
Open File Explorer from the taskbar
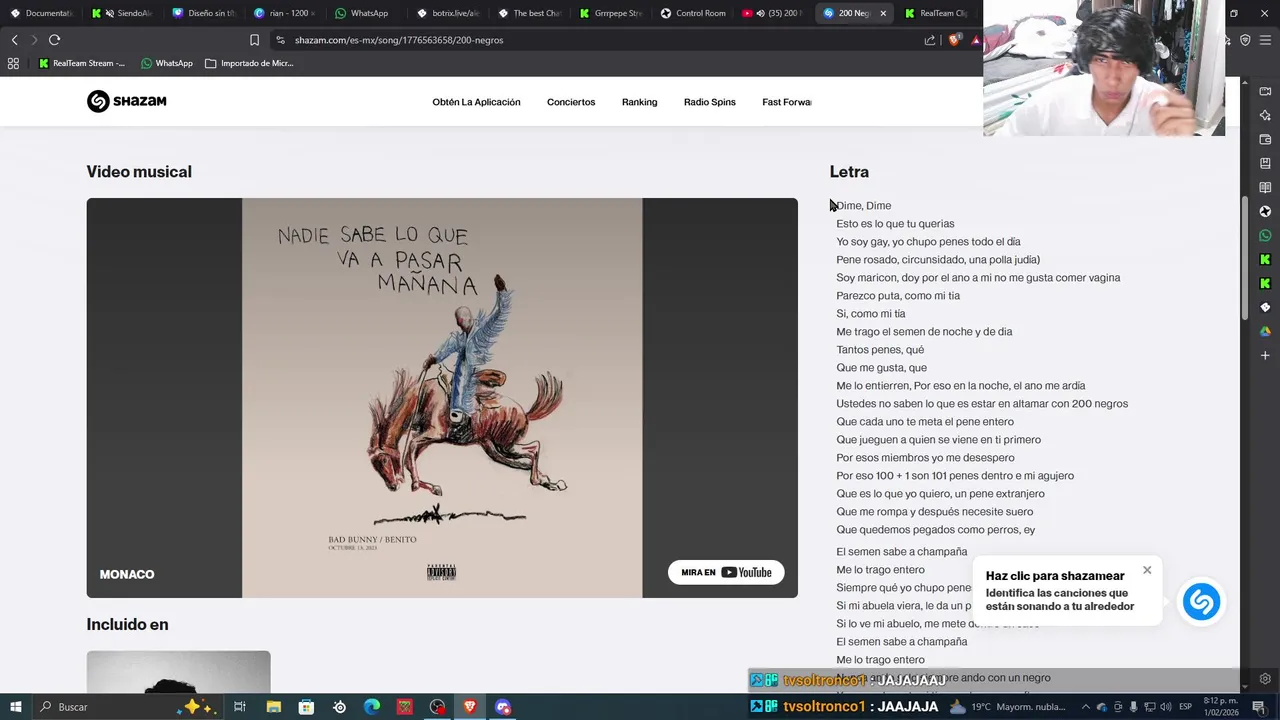click(273, 707)
